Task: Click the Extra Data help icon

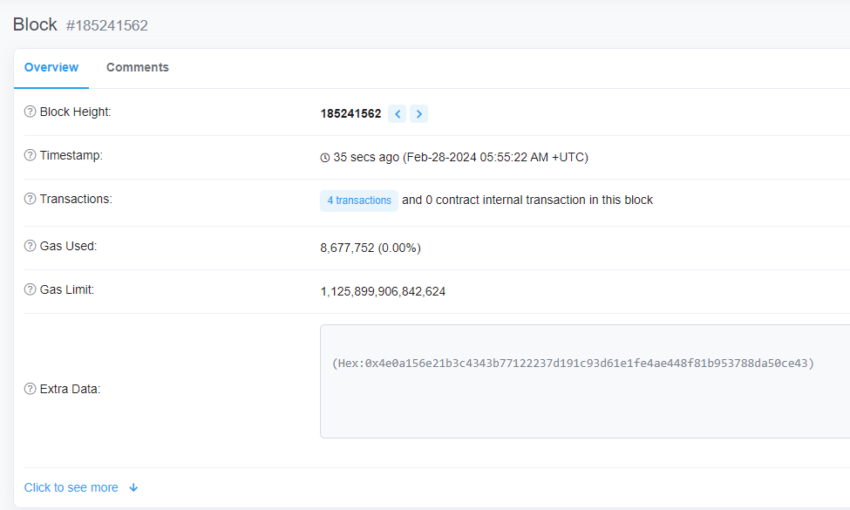Action: [30, 389]
